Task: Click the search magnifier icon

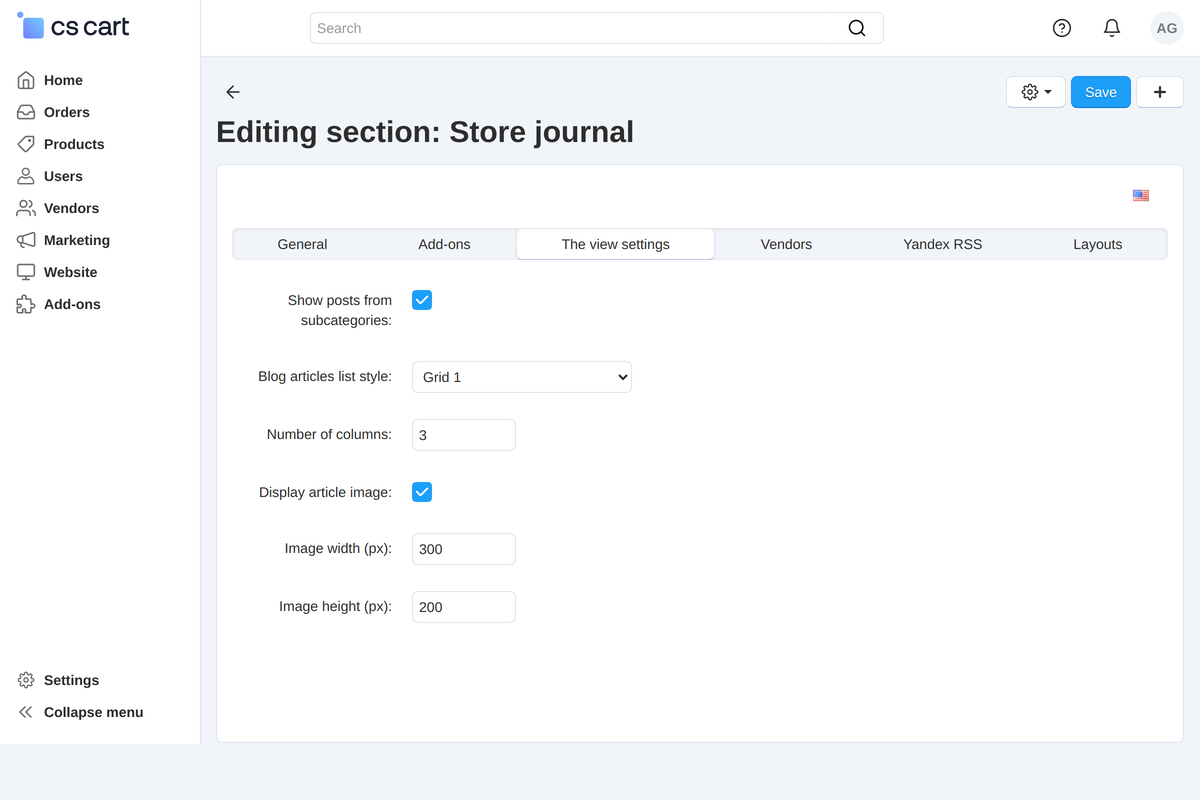Action: [x=857, y=28]
